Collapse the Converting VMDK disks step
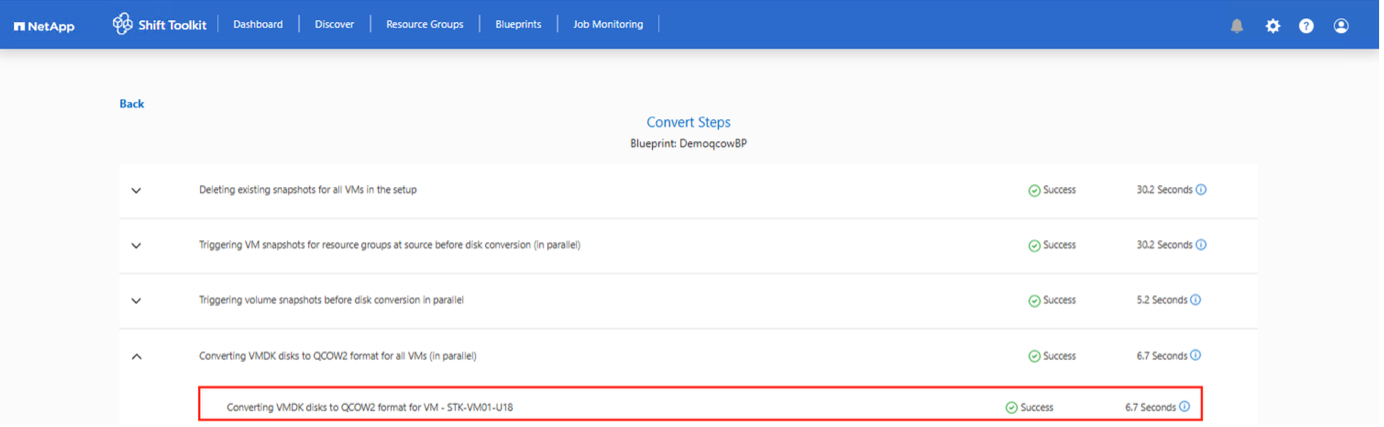 pos(137,356)
